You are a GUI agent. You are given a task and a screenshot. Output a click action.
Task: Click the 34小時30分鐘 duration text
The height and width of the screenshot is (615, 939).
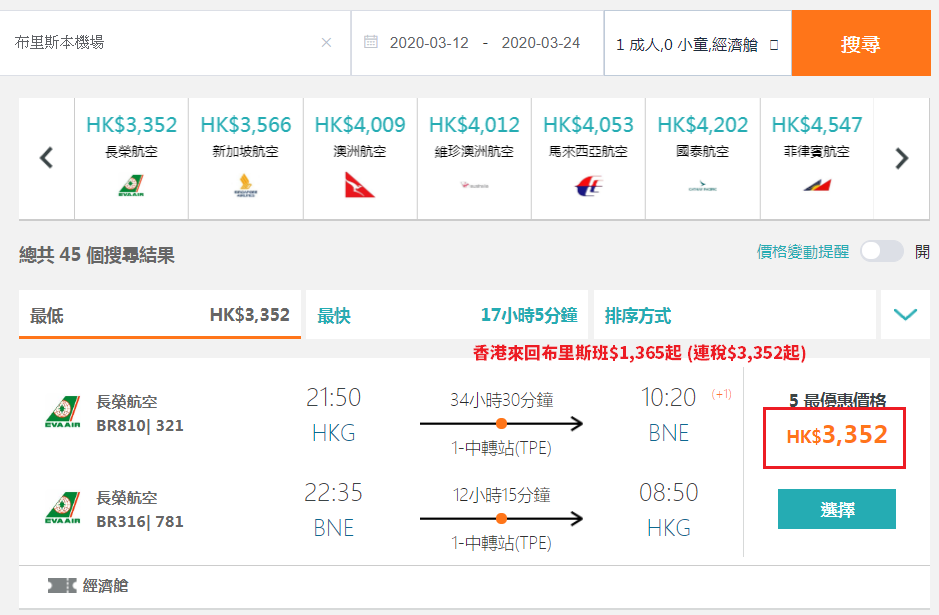(502, 399)
